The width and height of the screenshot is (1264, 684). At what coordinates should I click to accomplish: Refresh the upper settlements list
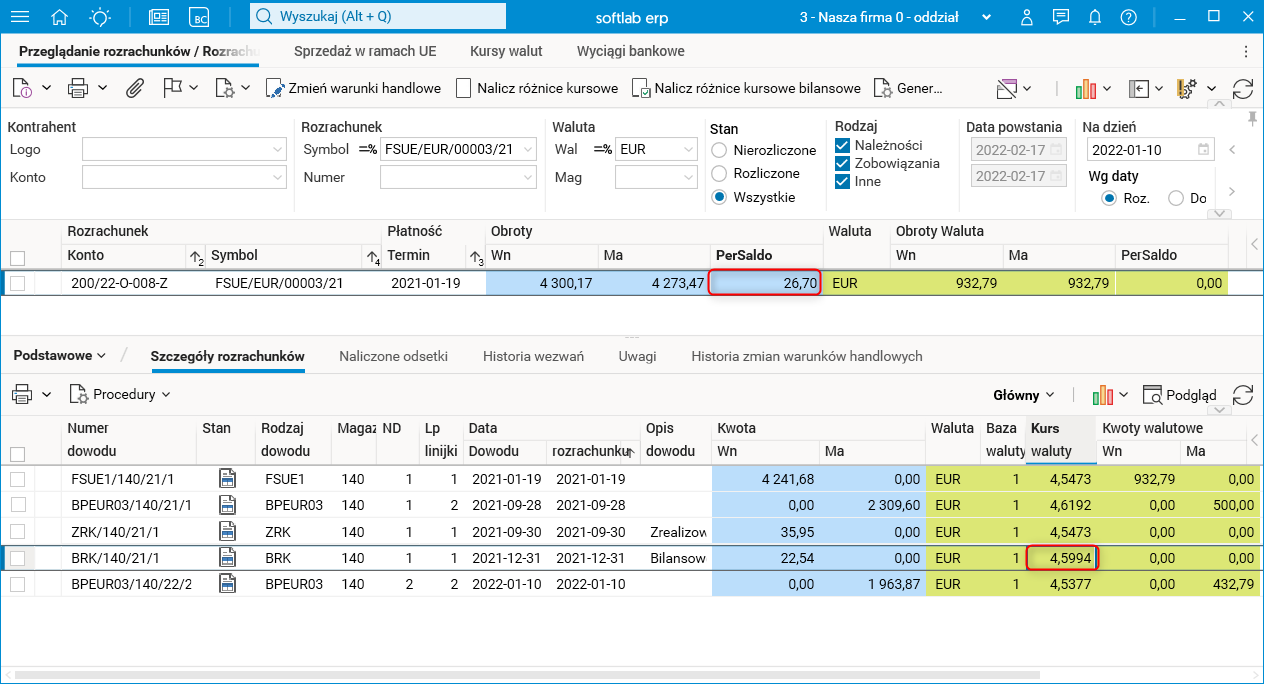click(x=1243, y=88)
